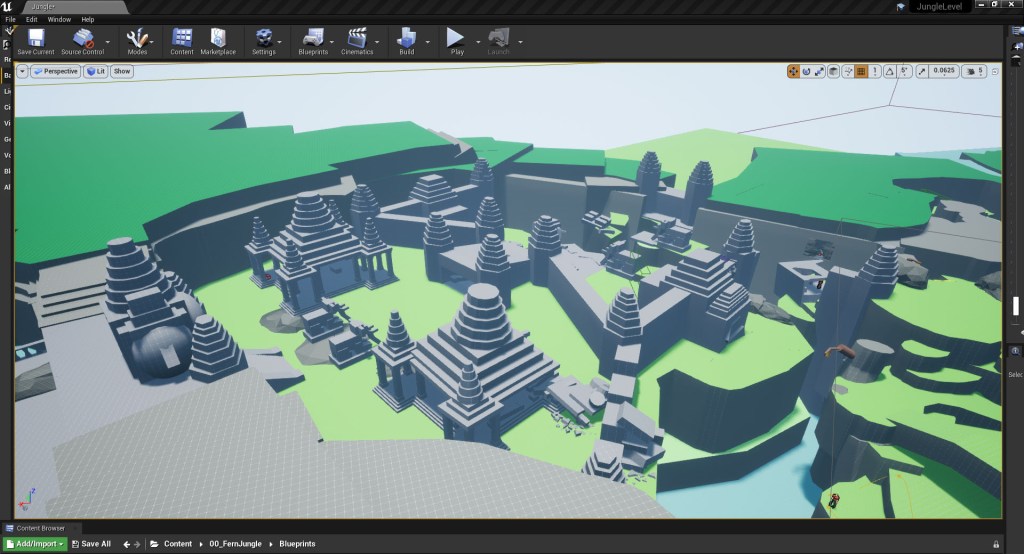Open the viewport options arrow dropdown

22,71
